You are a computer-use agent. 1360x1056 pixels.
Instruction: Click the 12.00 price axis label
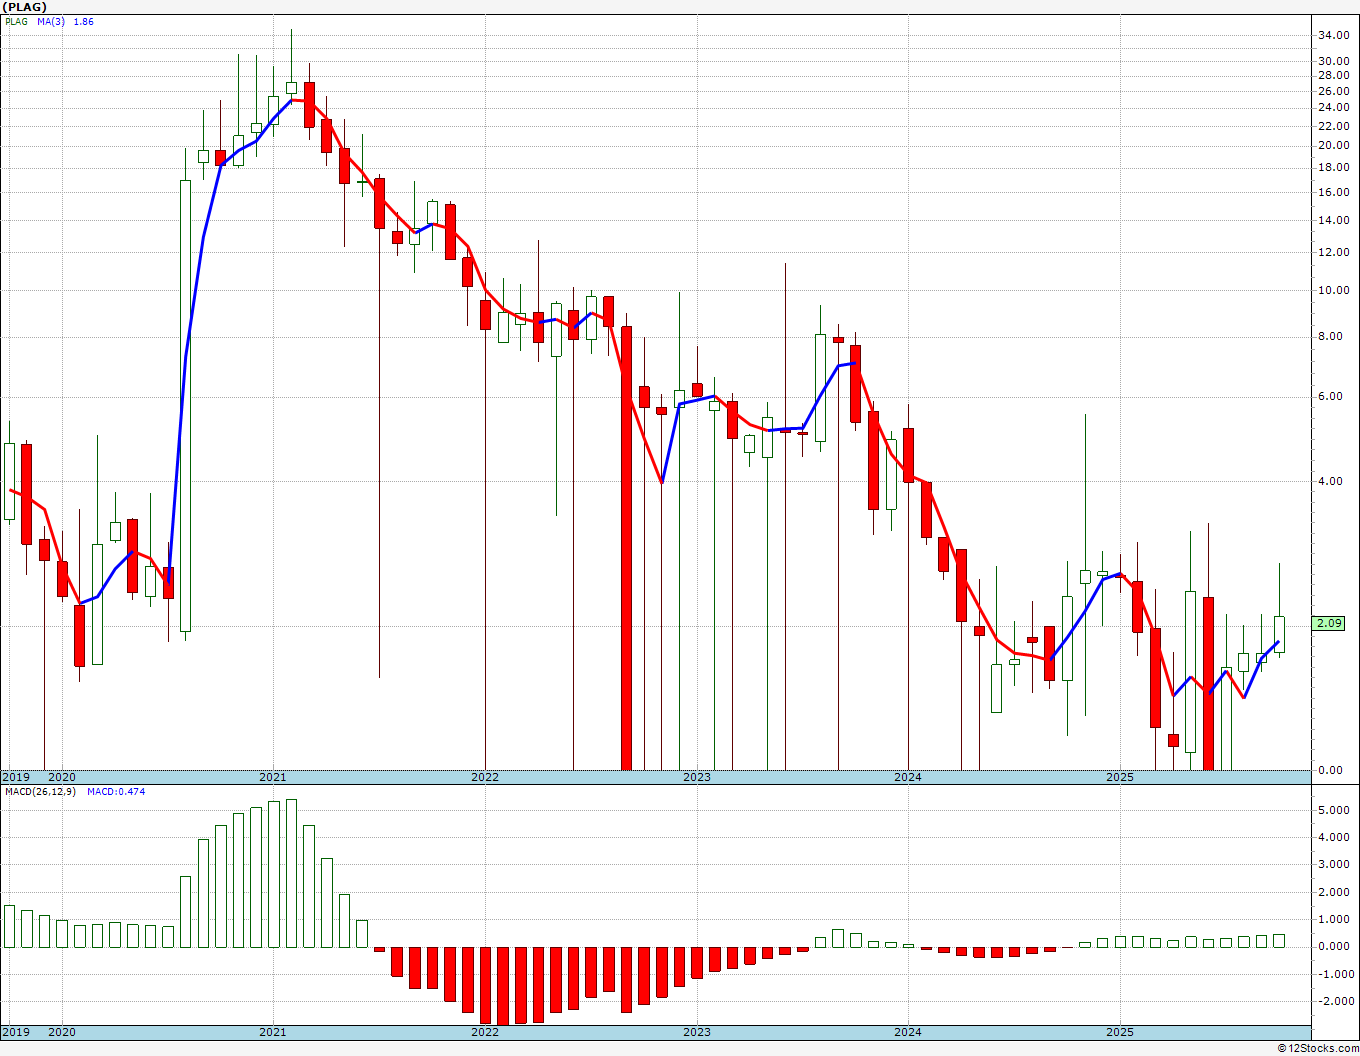pos(1333,252)
